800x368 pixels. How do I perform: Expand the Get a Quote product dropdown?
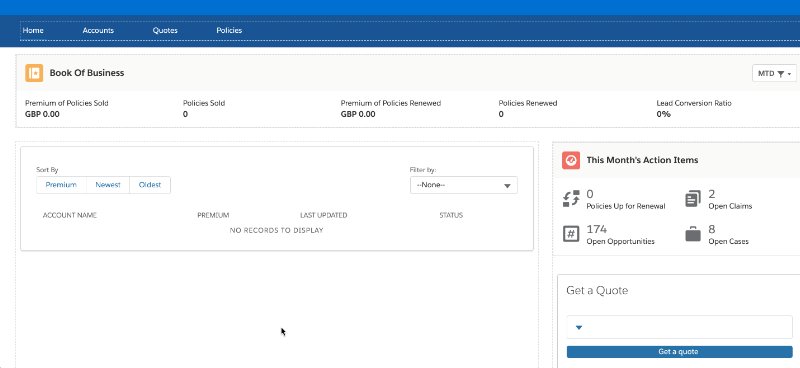click(680, 327)
